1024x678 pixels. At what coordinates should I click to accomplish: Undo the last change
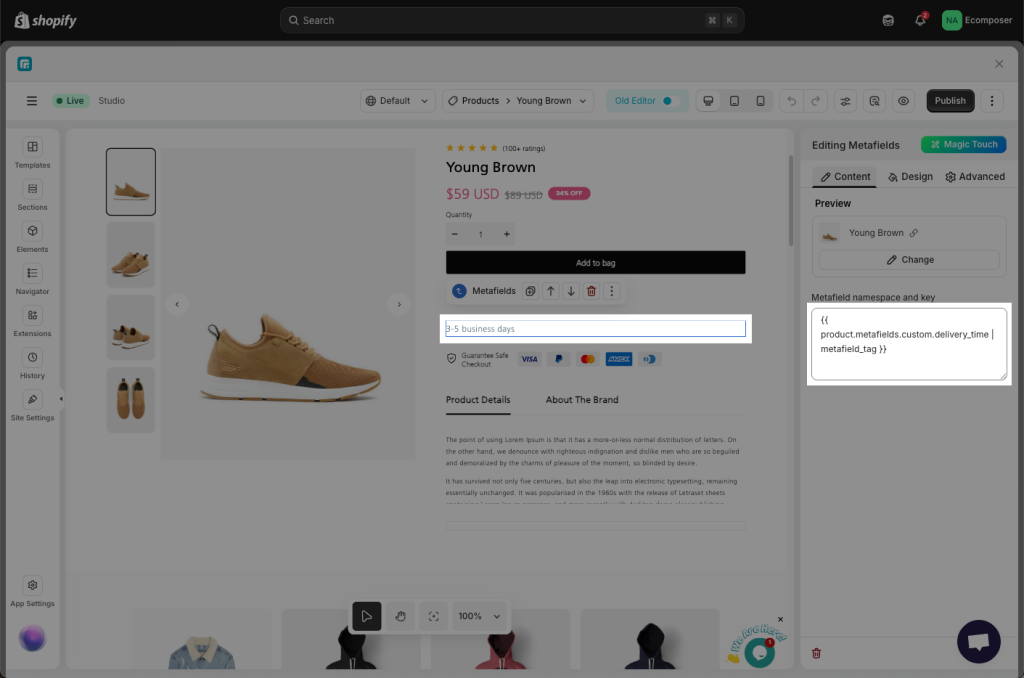pos(792,101)
